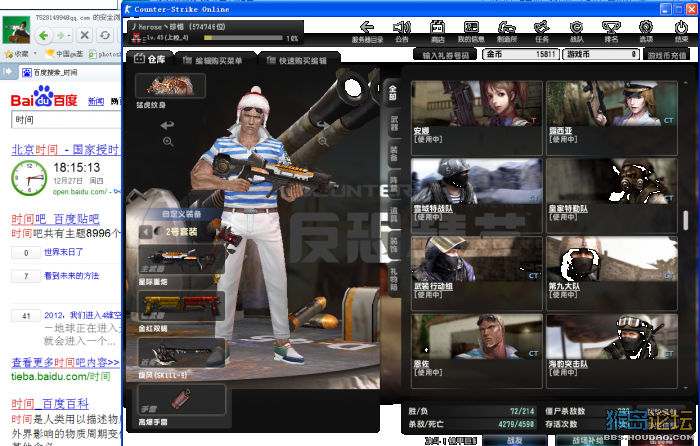Click the right zoom magnifier near cannon
Image resolution: width=700 pixels, height=446 pixels.
tap(323, 142)
